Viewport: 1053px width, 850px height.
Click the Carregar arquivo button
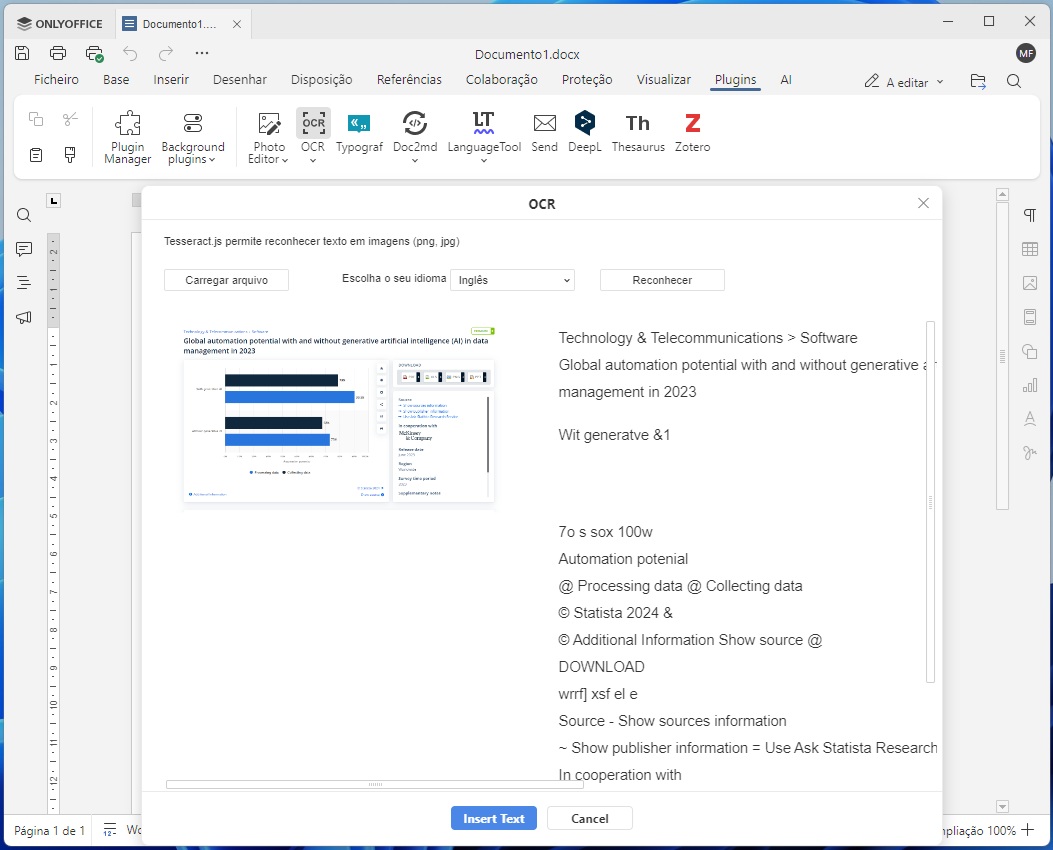[226, 280]
